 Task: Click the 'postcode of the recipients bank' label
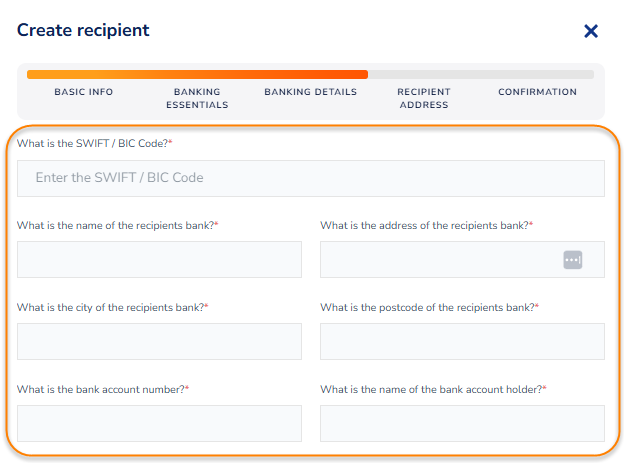pyautogui.click(x=427, y=308)
